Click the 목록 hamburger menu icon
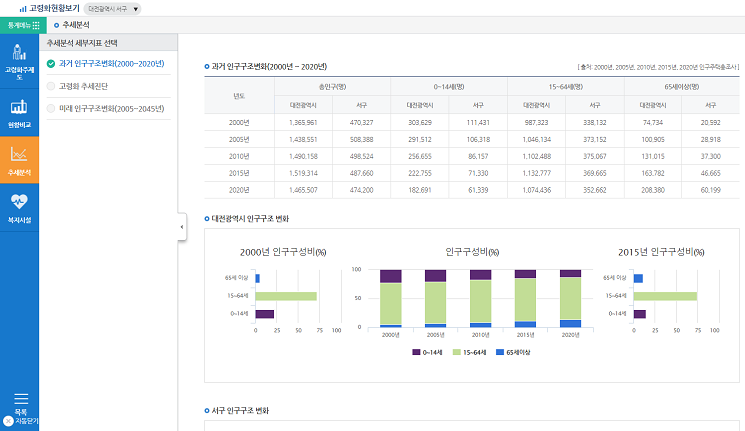 (20, 398)
